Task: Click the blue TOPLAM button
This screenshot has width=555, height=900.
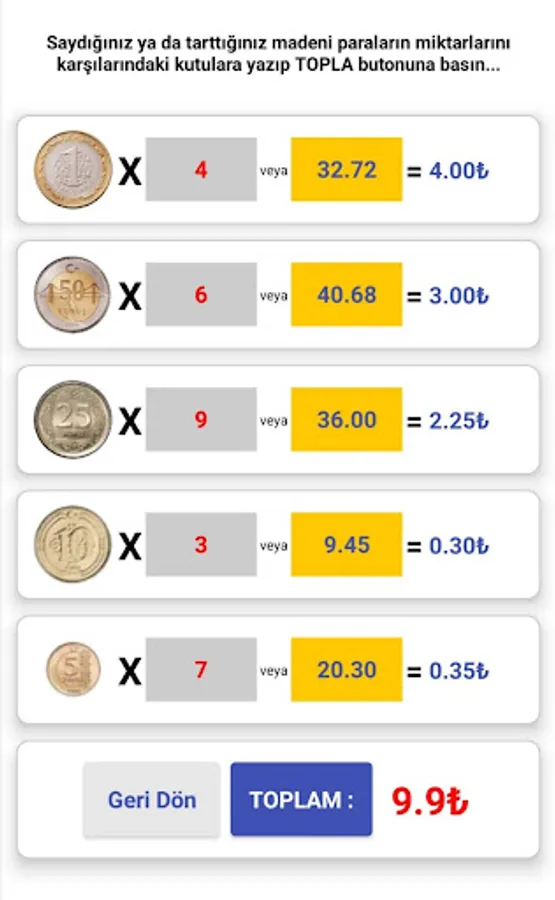Action: [x=301, y=799]
